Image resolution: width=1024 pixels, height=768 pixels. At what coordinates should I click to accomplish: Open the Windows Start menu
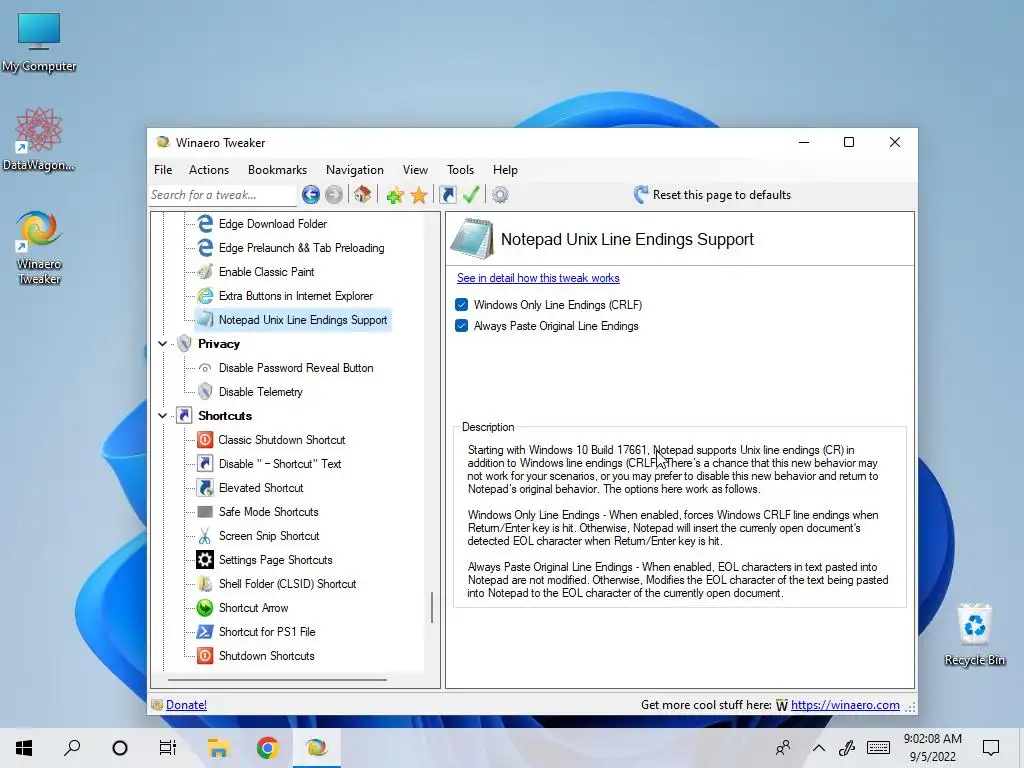[x=24, y=748]
